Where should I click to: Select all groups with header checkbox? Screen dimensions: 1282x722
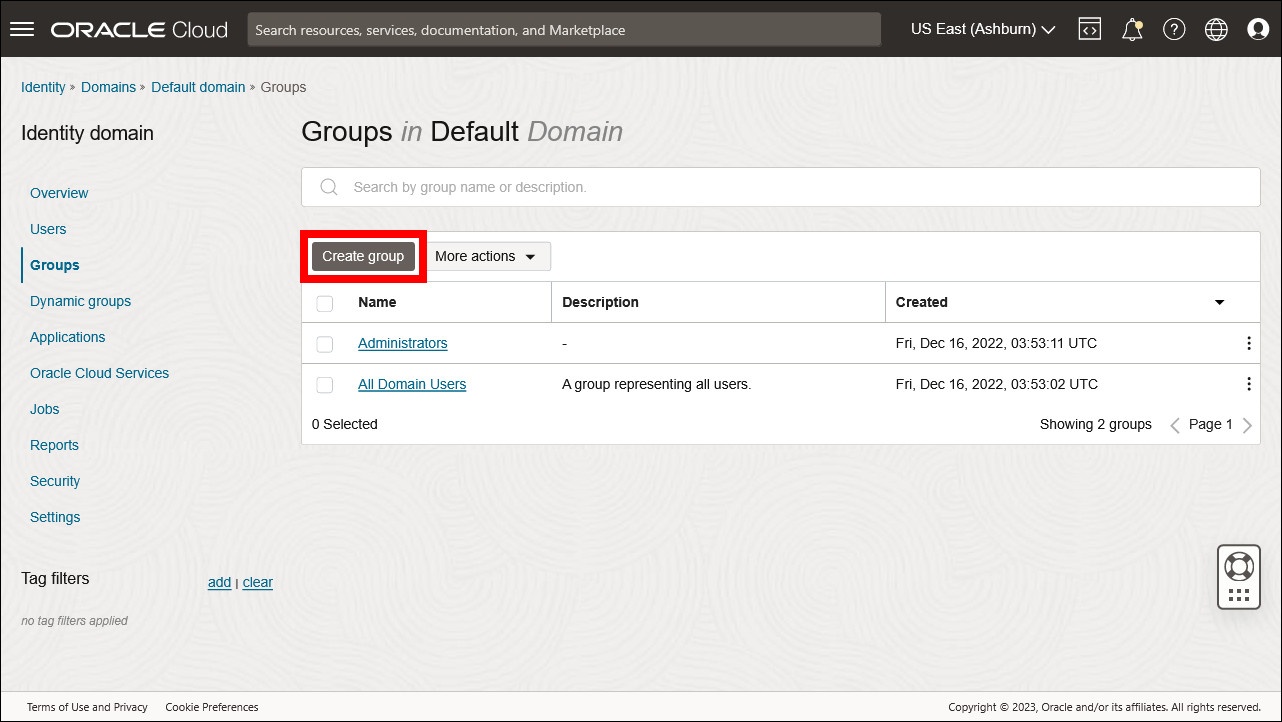[324, 302]
